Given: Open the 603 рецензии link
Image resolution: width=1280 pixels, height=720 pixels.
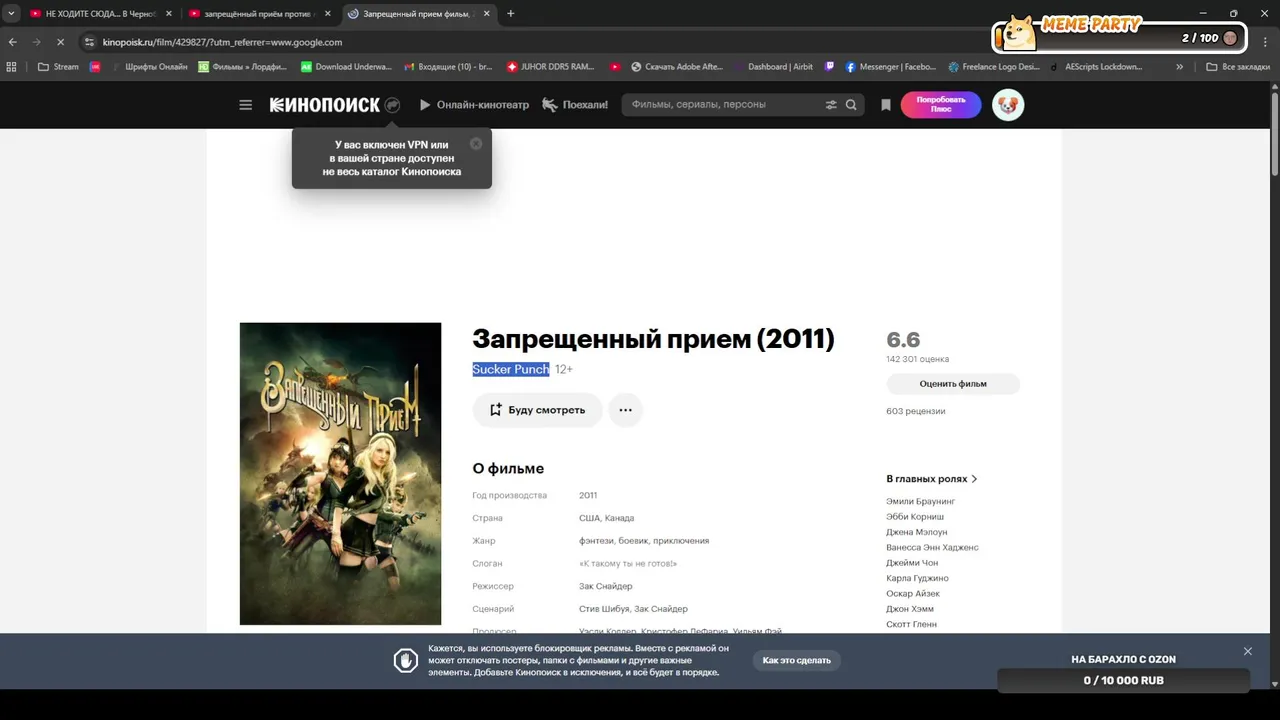Looking at the screenshot, I should coord(915,411).
